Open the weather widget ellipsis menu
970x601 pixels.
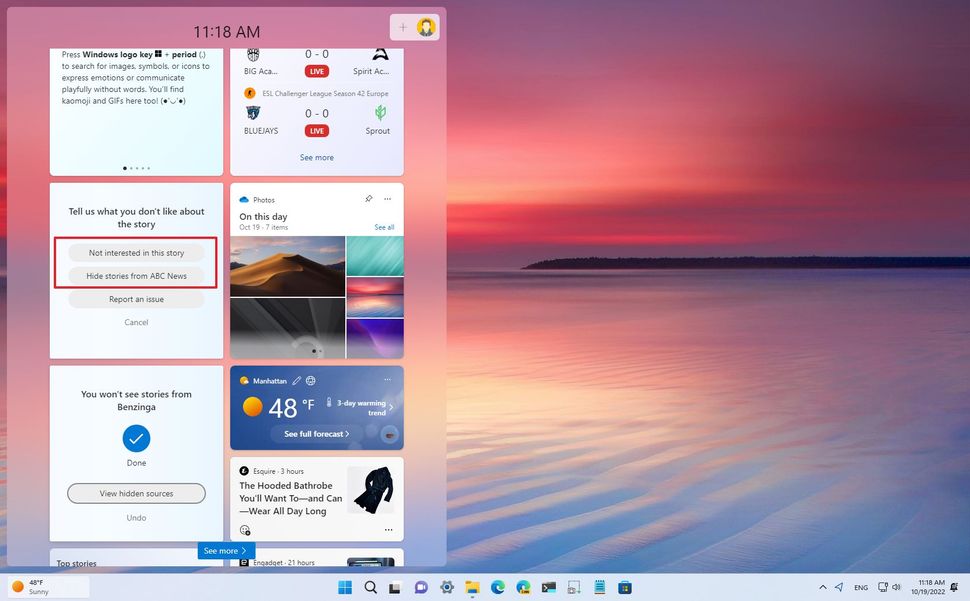coord(387,380)
